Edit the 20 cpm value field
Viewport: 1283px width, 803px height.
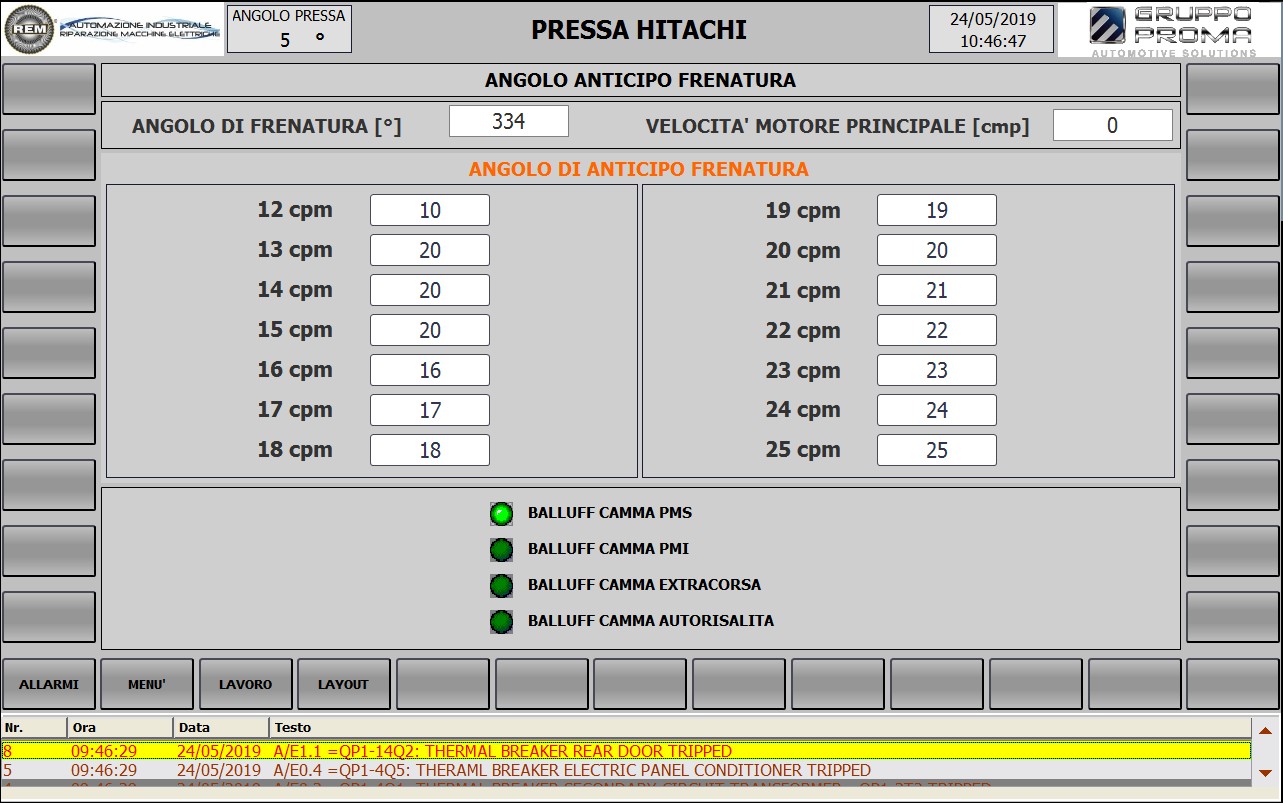coord(937,250)
